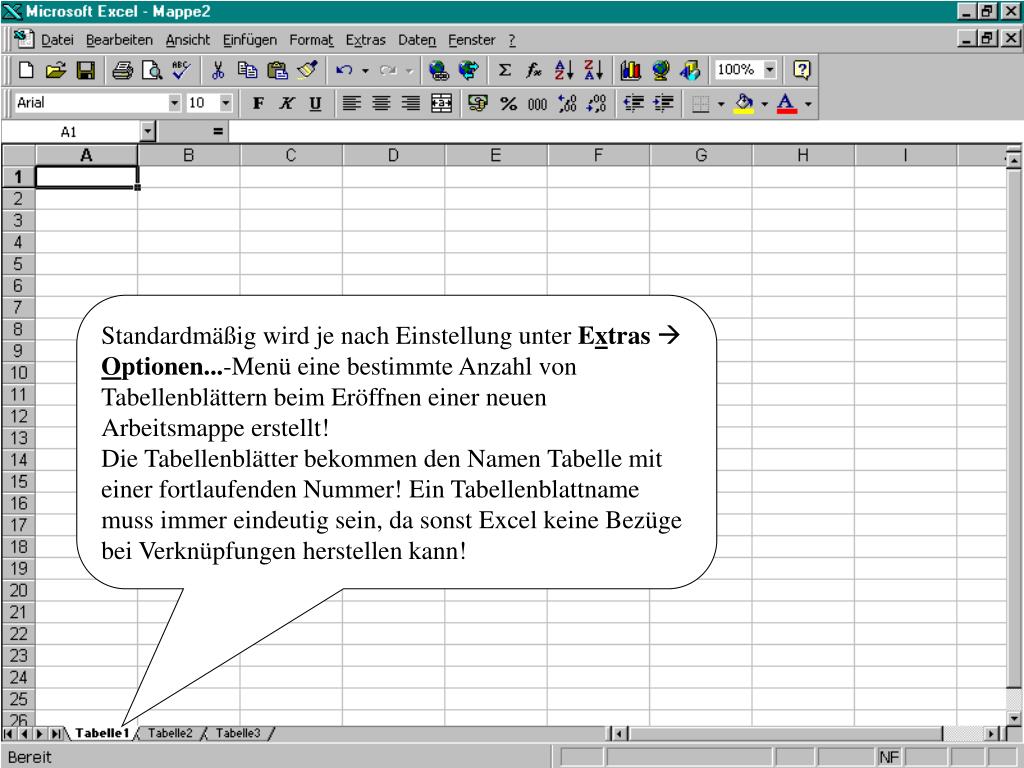This screenshot has height=768, width=1024.
Task: Insert hyperlink globe icon
Action: click(x=439, y=70)
